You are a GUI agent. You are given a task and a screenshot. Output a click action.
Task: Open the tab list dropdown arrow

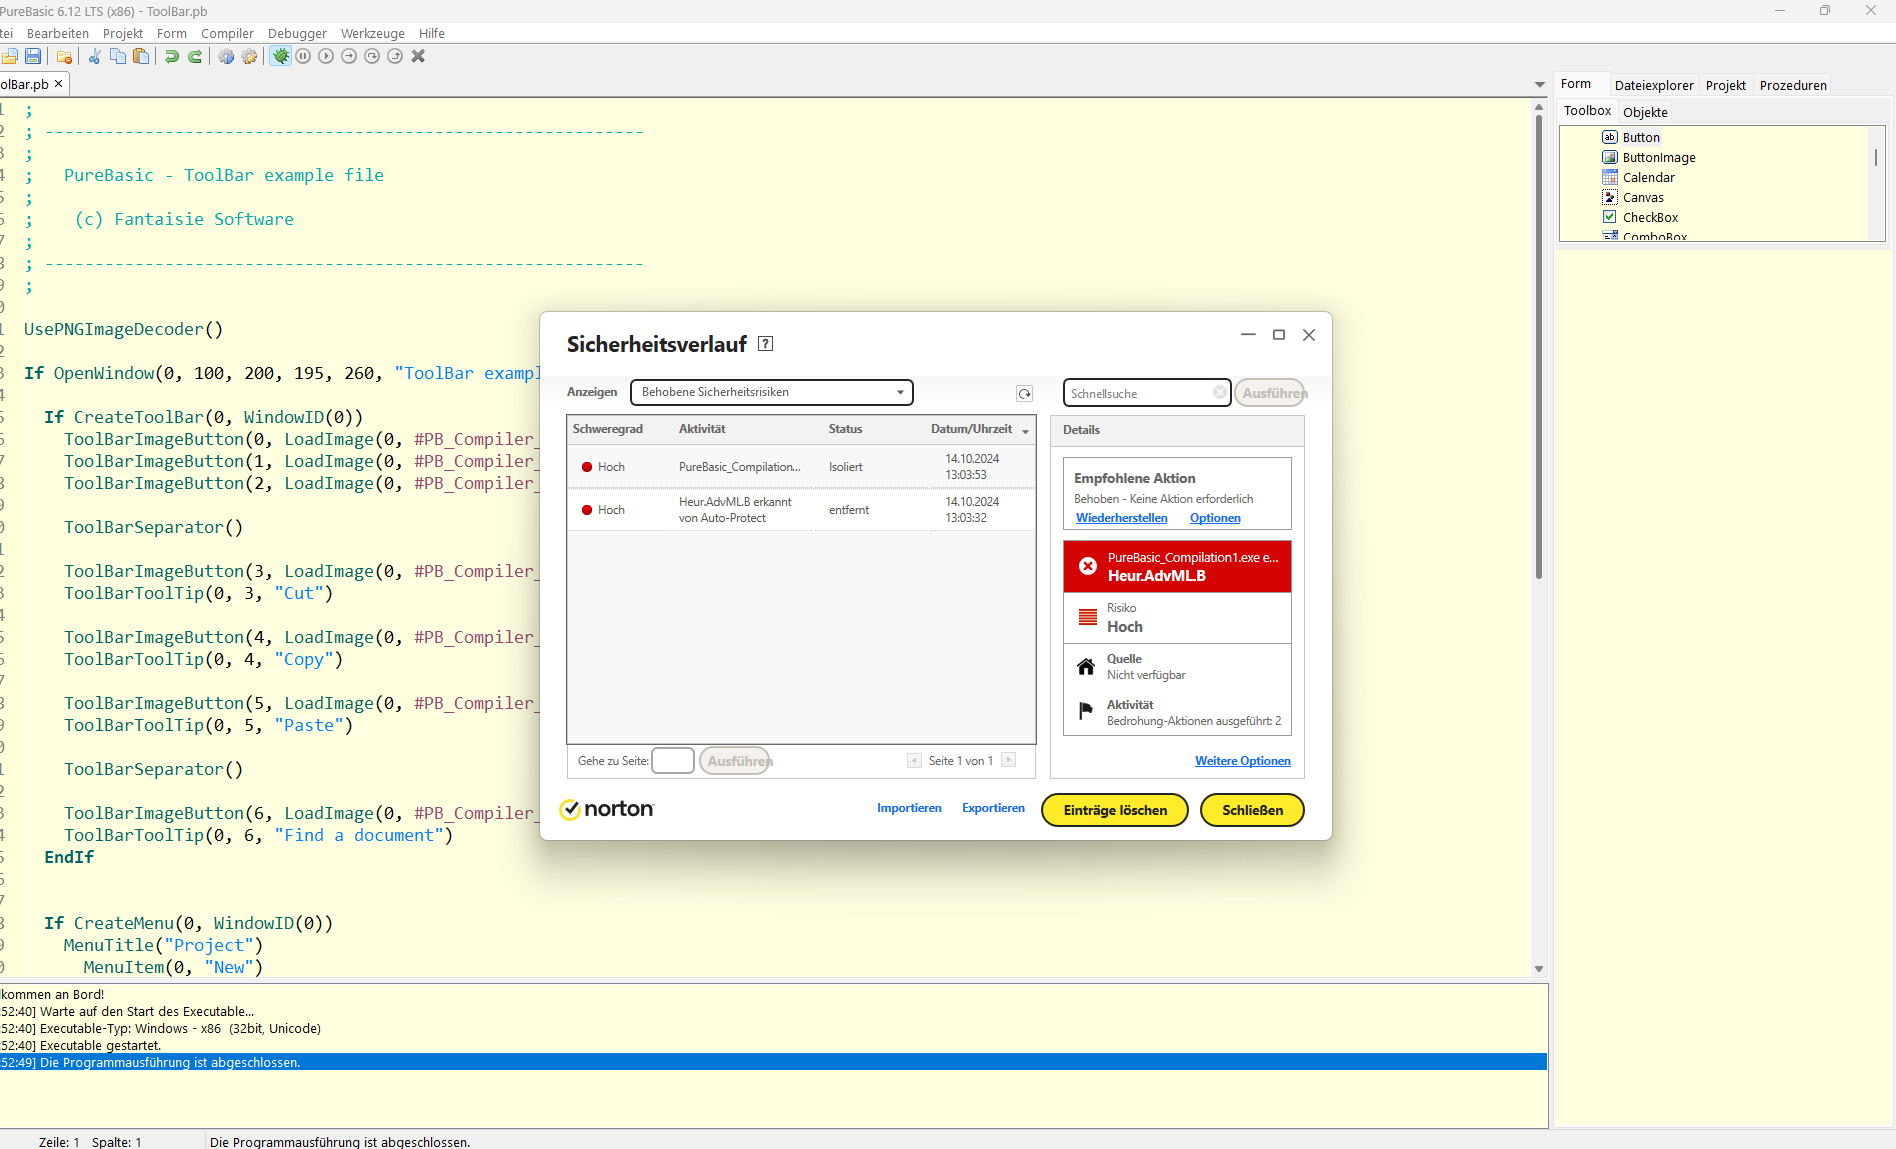[1540, 85]
